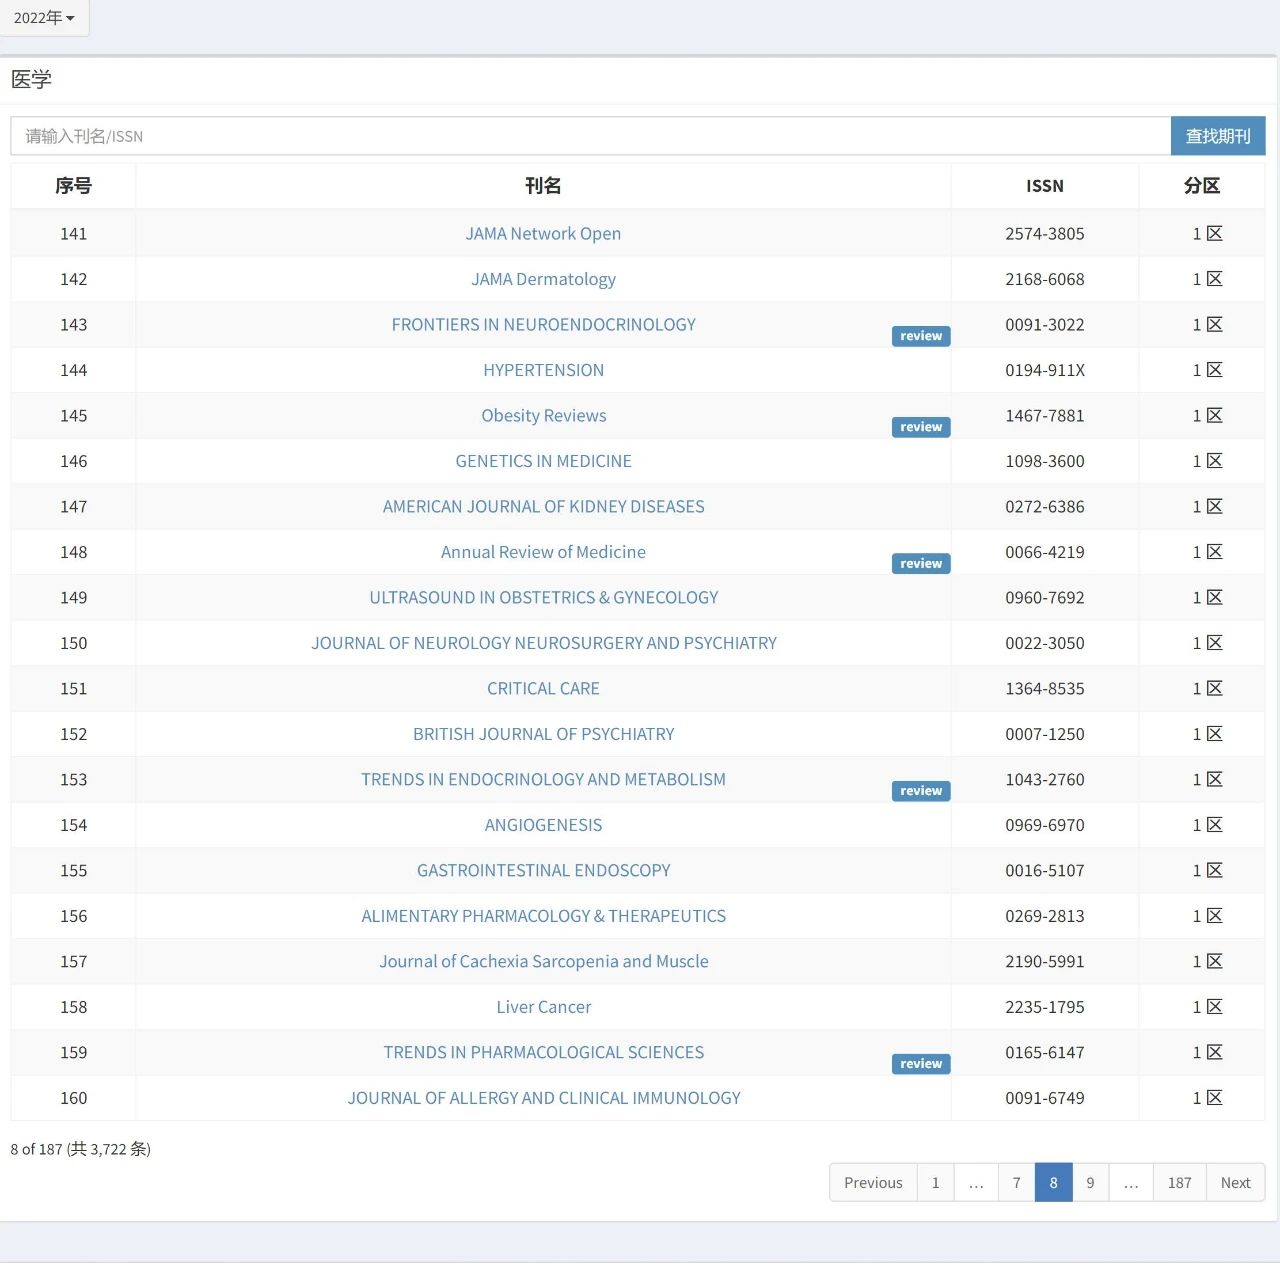This screenshot has width=1280, height=1276.
Task: Sort by 分区 column header
Action: [1202, 186]
